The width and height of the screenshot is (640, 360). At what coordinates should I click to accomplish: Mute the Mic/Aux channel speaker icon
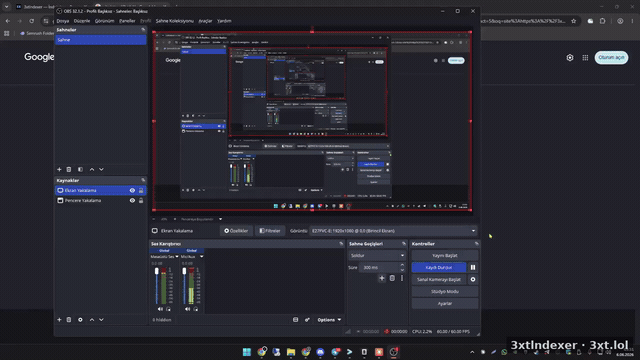pyautogui.click(x=187, y=309)
